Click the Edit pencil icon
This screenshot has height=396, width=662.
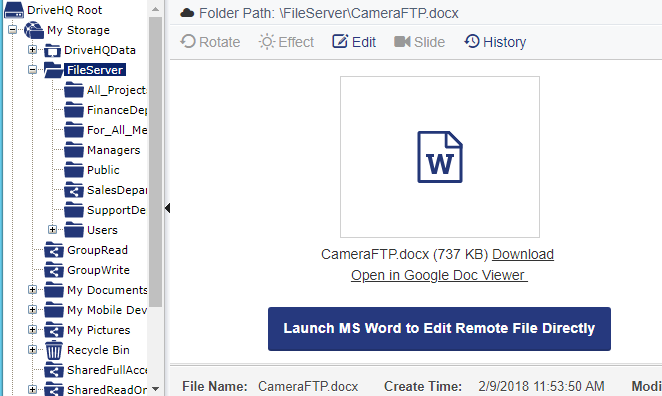pyautogui.click(x=340, y=41)
